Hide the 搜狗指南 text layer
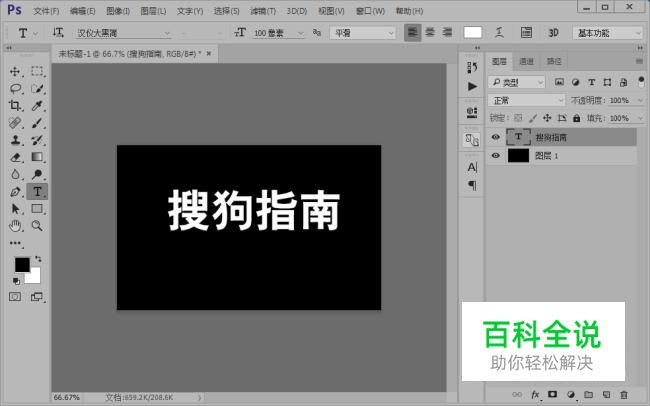This screenshot has height=406, width=650. coord(495,137)
